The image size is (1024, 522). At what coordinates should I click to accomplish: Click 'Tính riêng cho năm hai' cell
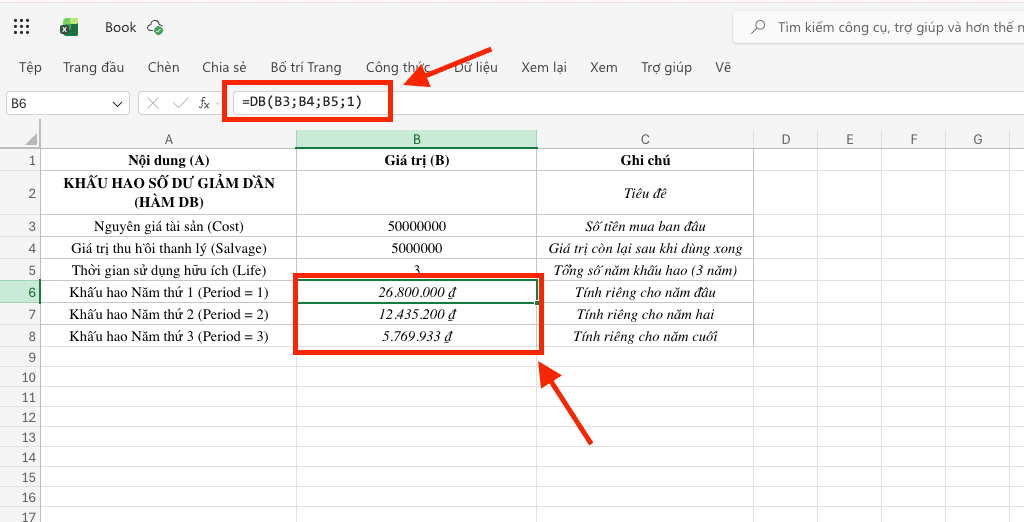point(645,314)
